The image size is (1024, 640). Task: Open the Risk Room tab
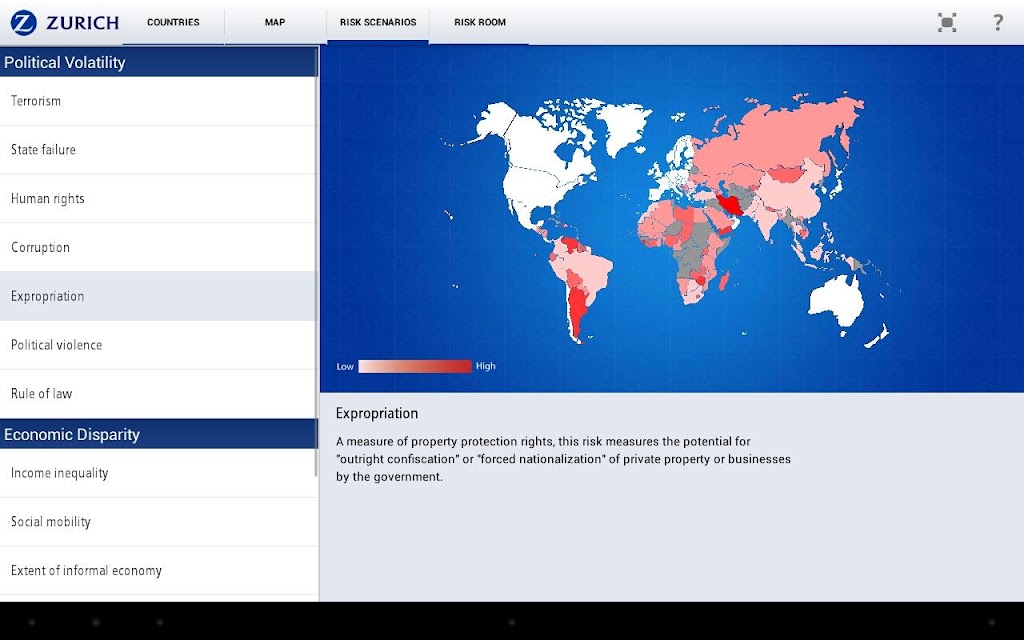[x=480, y=22]
